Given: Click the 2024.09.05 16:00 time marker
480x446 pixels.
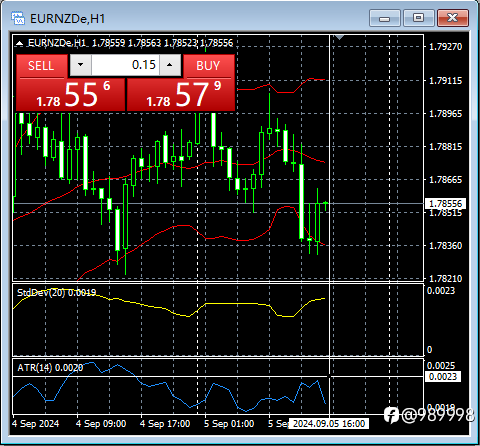Looking at the screenshot, I should tap(329, 424).
